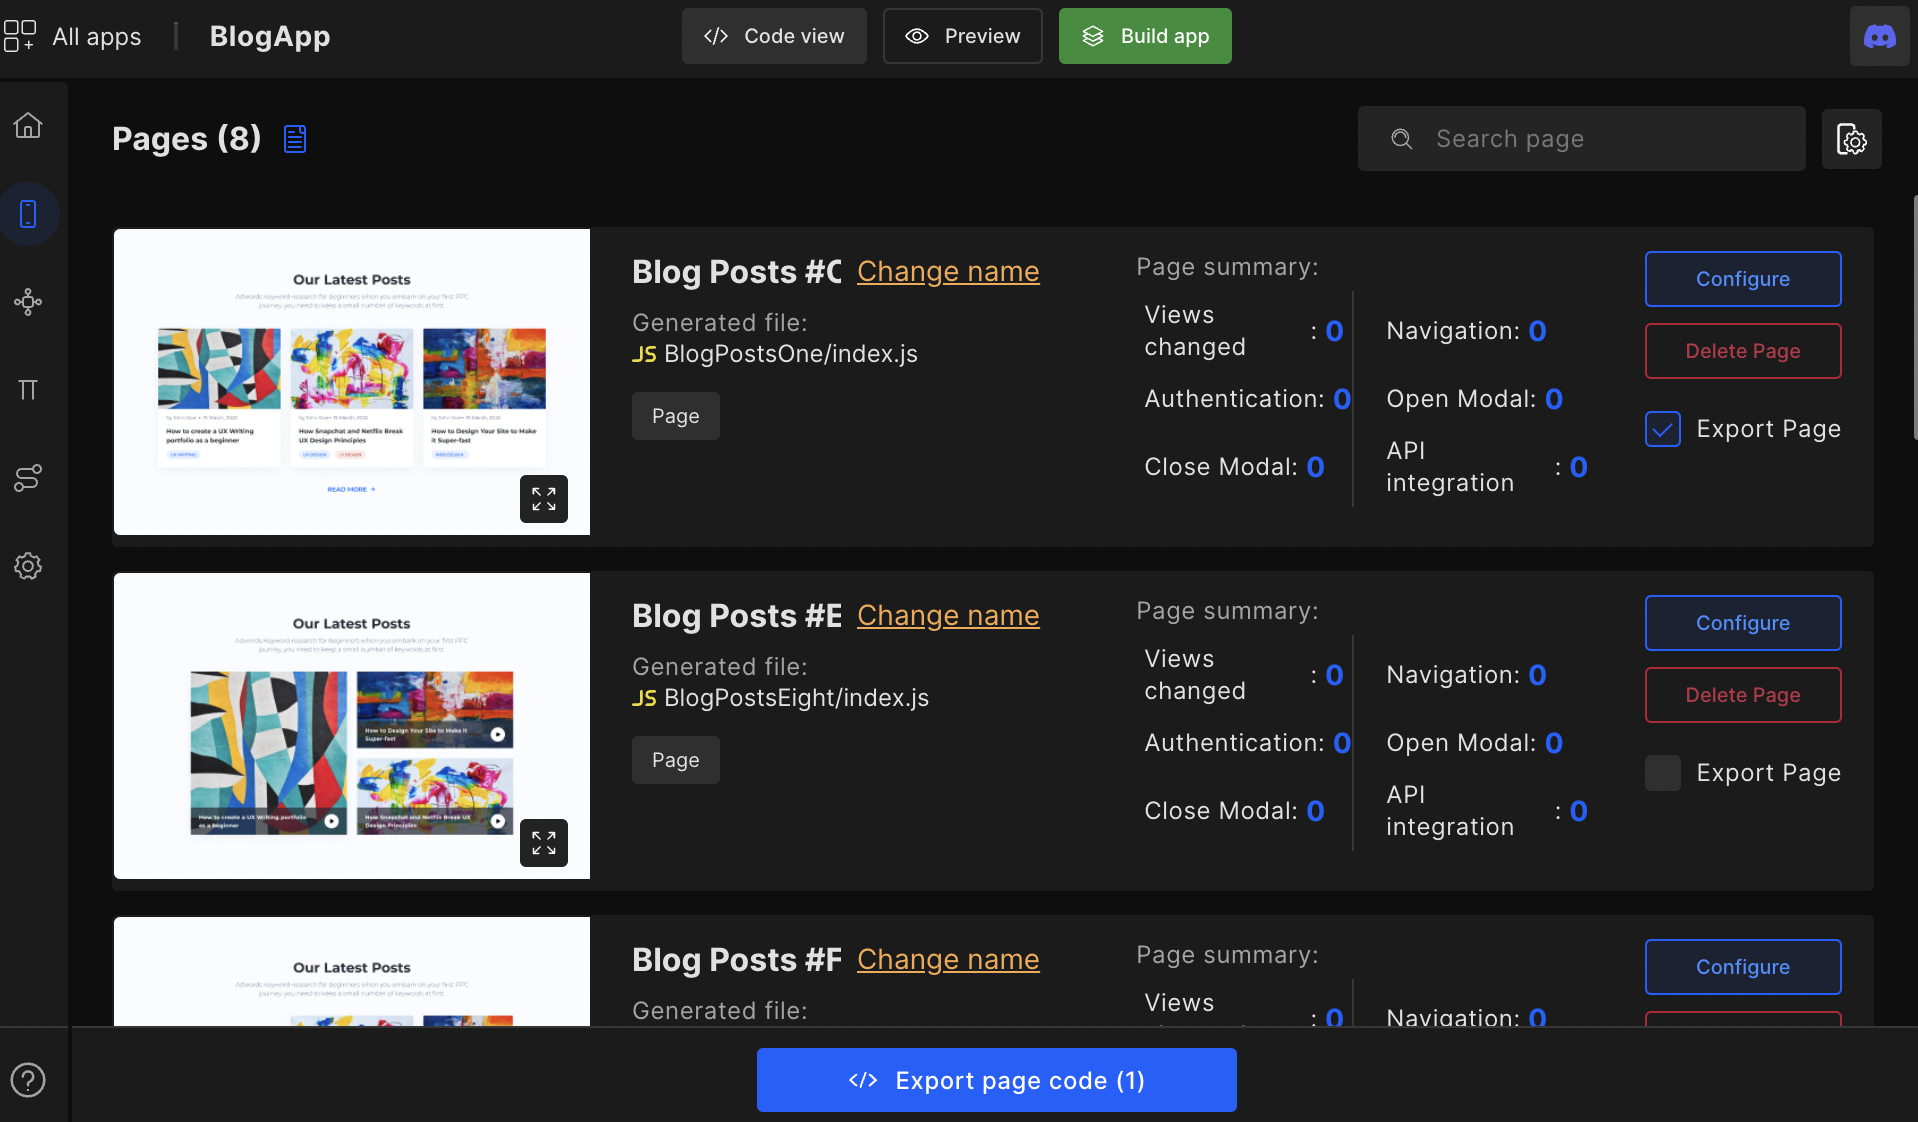Open the Discord icon in top bar
Image resolution: width=1918 pixels, height=1122 pixels.
1879,37
